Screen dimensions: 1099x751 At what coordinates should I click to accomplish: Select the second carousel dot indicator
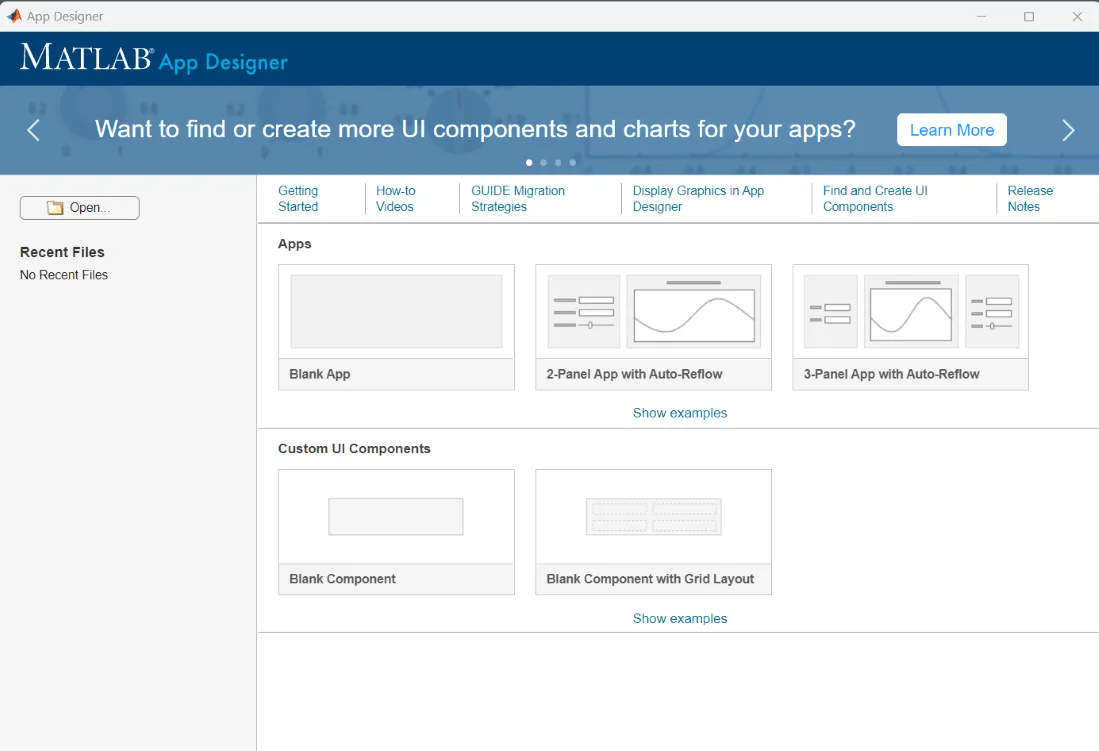(x=543, y=163)
